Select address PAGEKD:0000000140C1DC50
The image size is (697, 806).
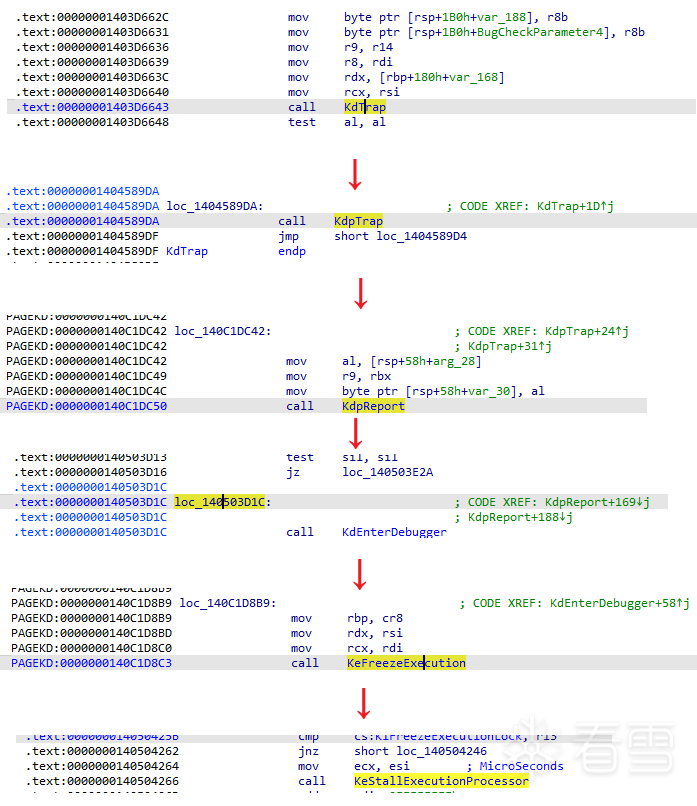coord(86,406)
